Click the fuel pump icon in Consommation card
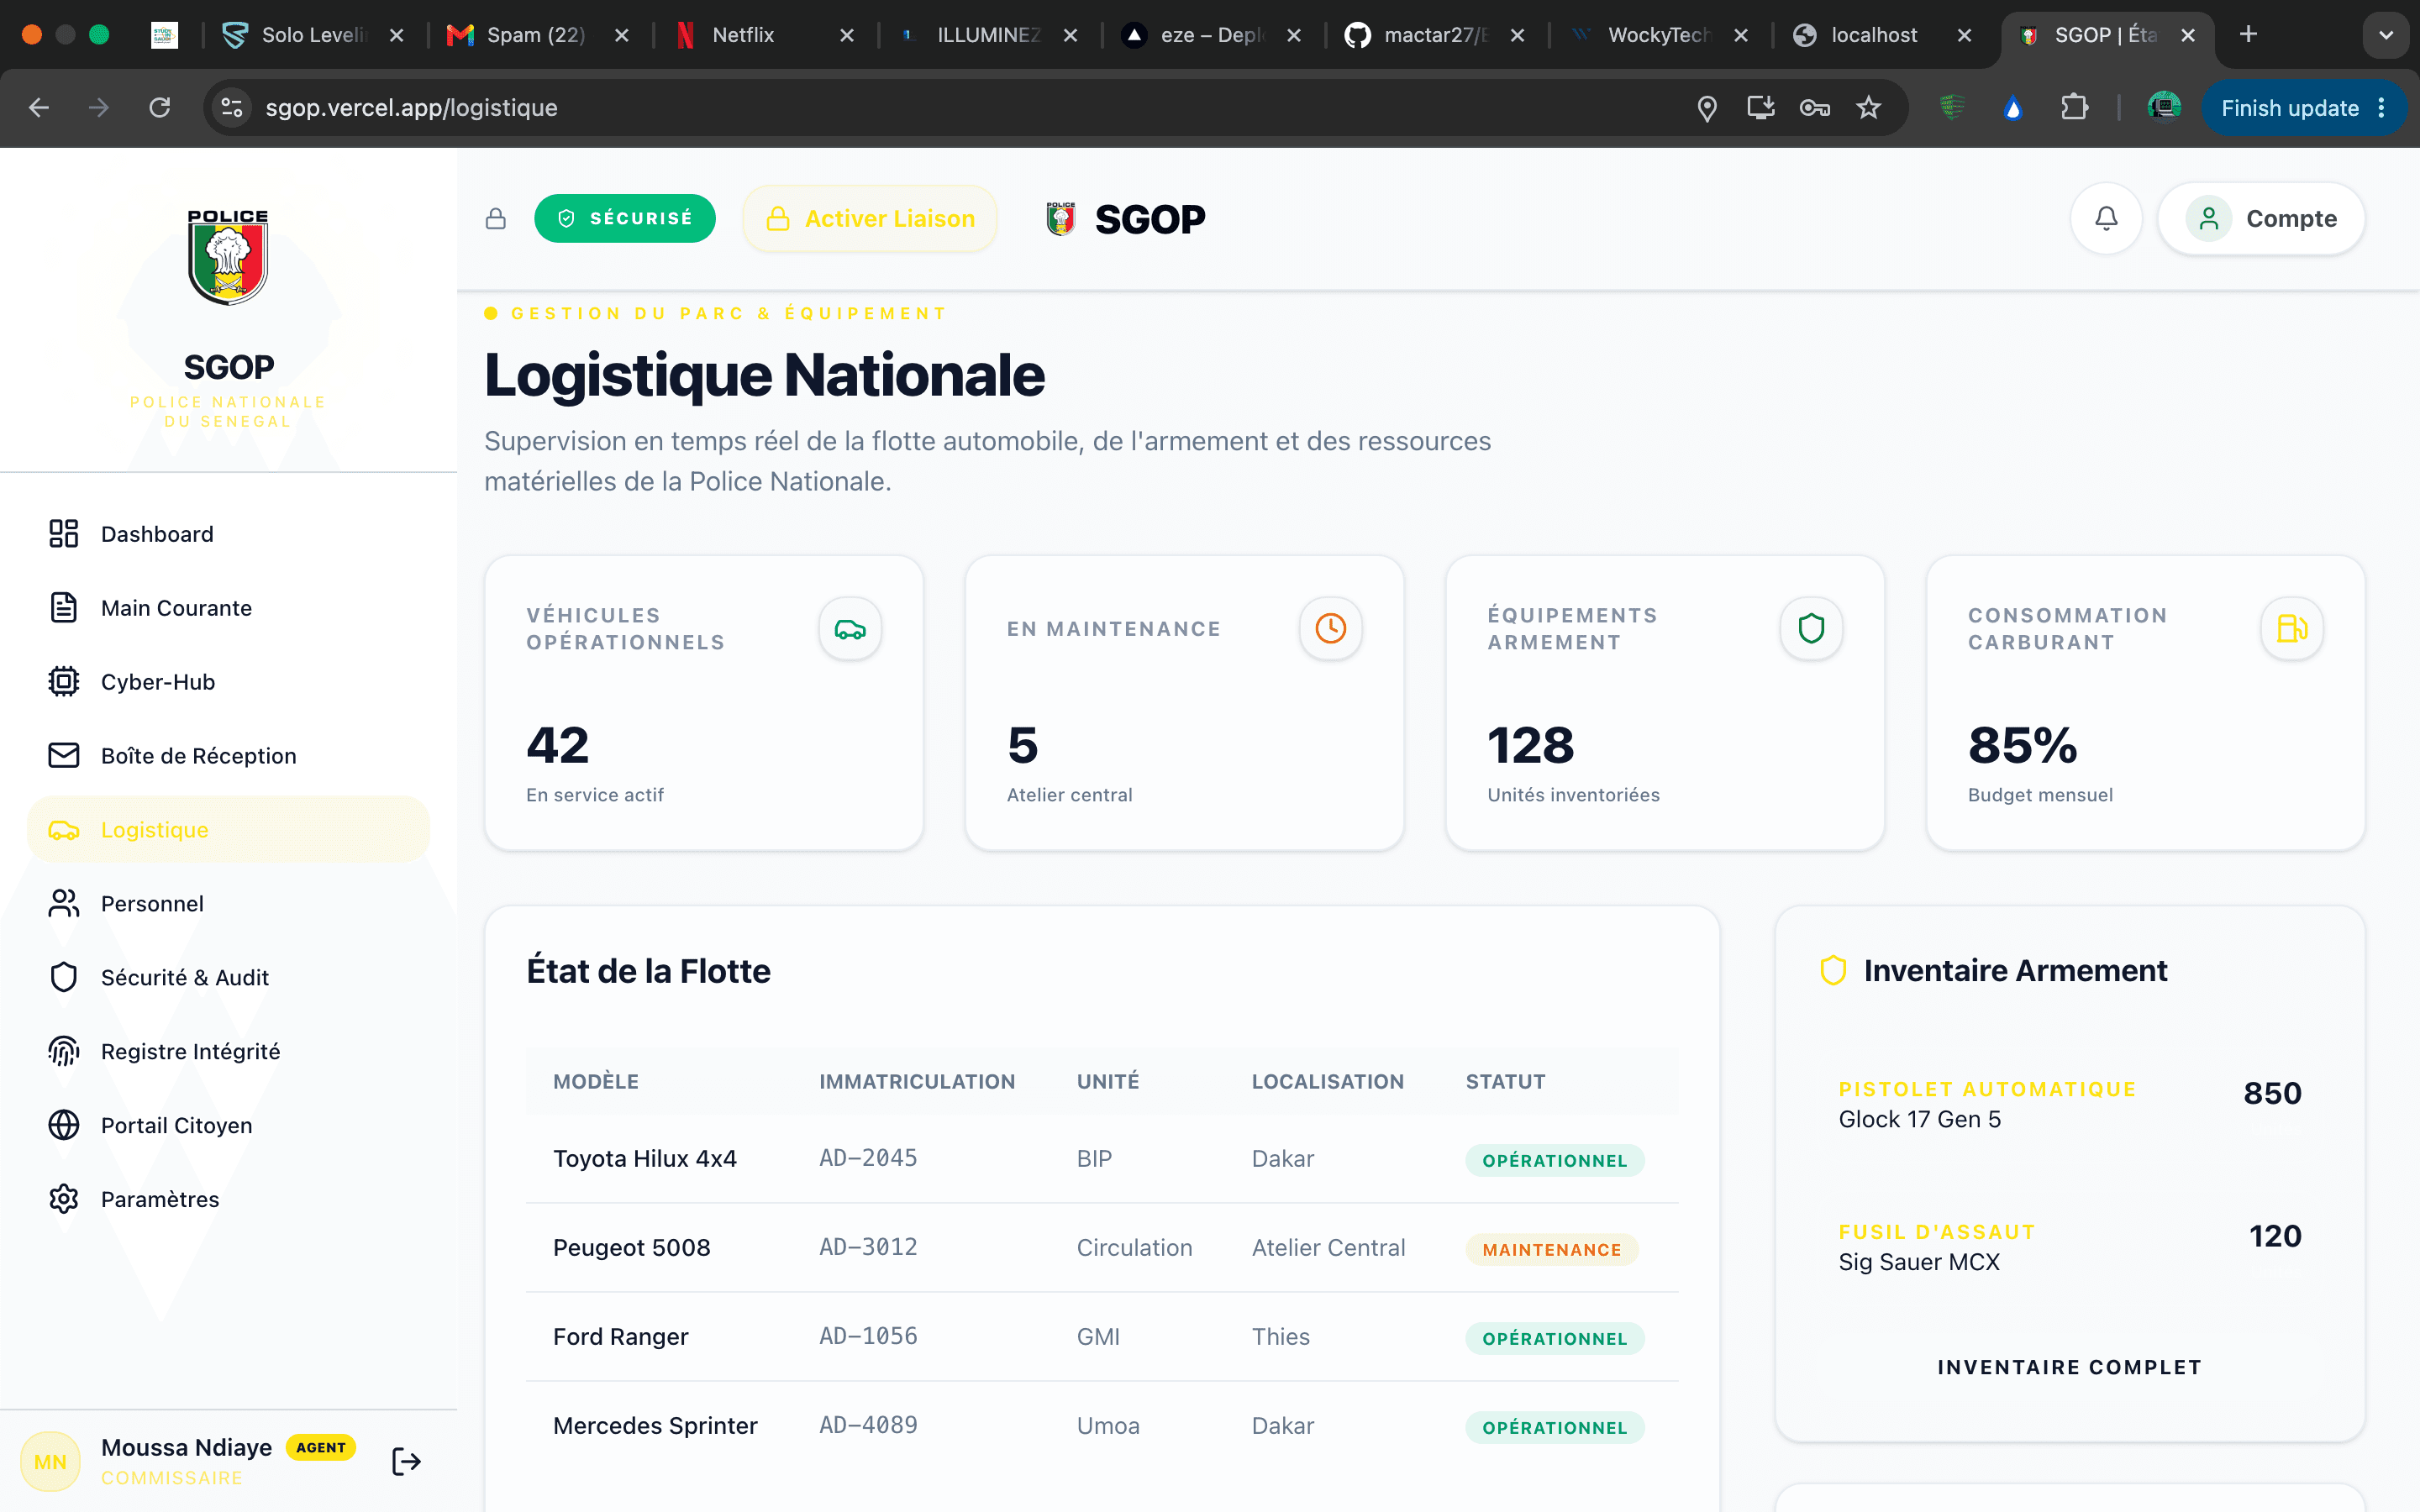Viewport: 2420px width, 1512px height. 2291,628
